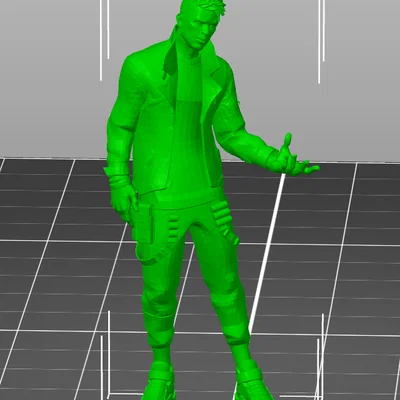Click the shoe below the other leg
Image resolution: width=400 pixels, height=400 pixels.
(252, 383)
